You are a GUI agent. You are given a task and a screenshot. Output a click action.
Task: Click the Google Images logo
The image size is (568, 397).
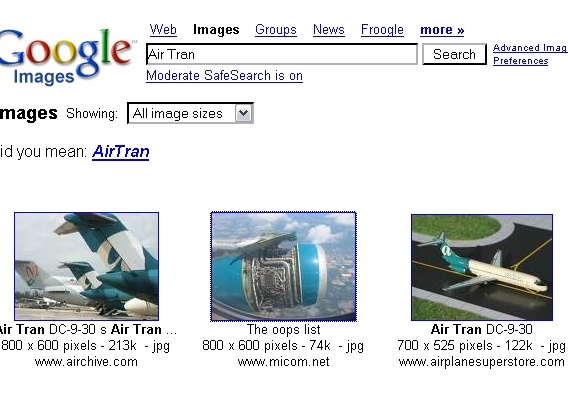[65, 56]
